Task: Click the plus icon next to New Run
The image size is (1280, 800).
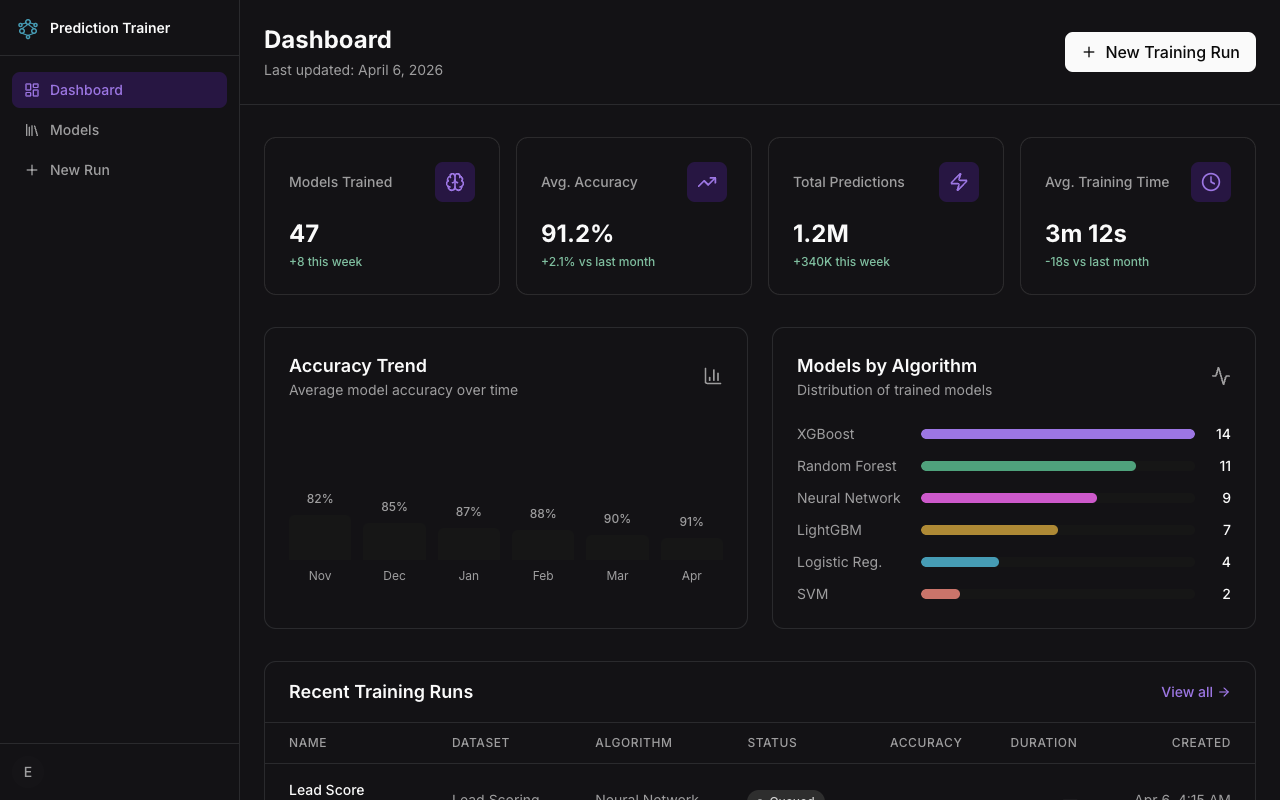Action: (x=31, y=169)
